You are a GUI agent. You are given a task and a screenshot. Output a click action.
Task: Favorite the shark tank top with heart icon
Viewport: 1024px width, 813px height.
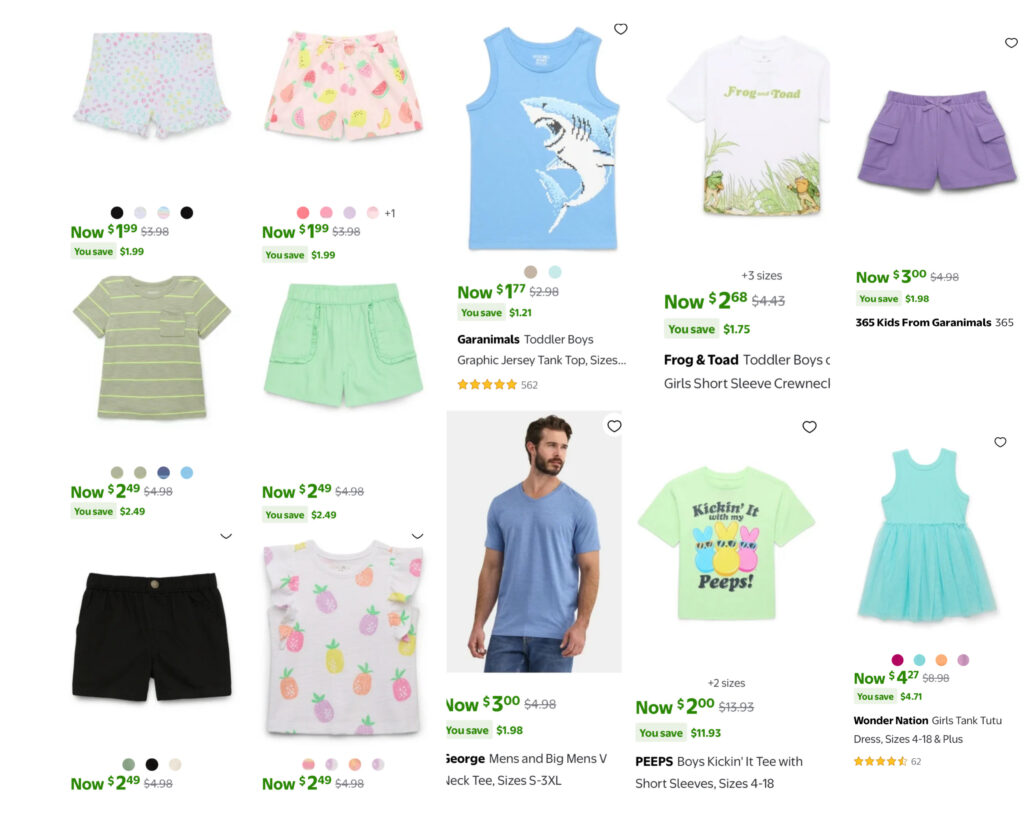(x=620, y=29)
